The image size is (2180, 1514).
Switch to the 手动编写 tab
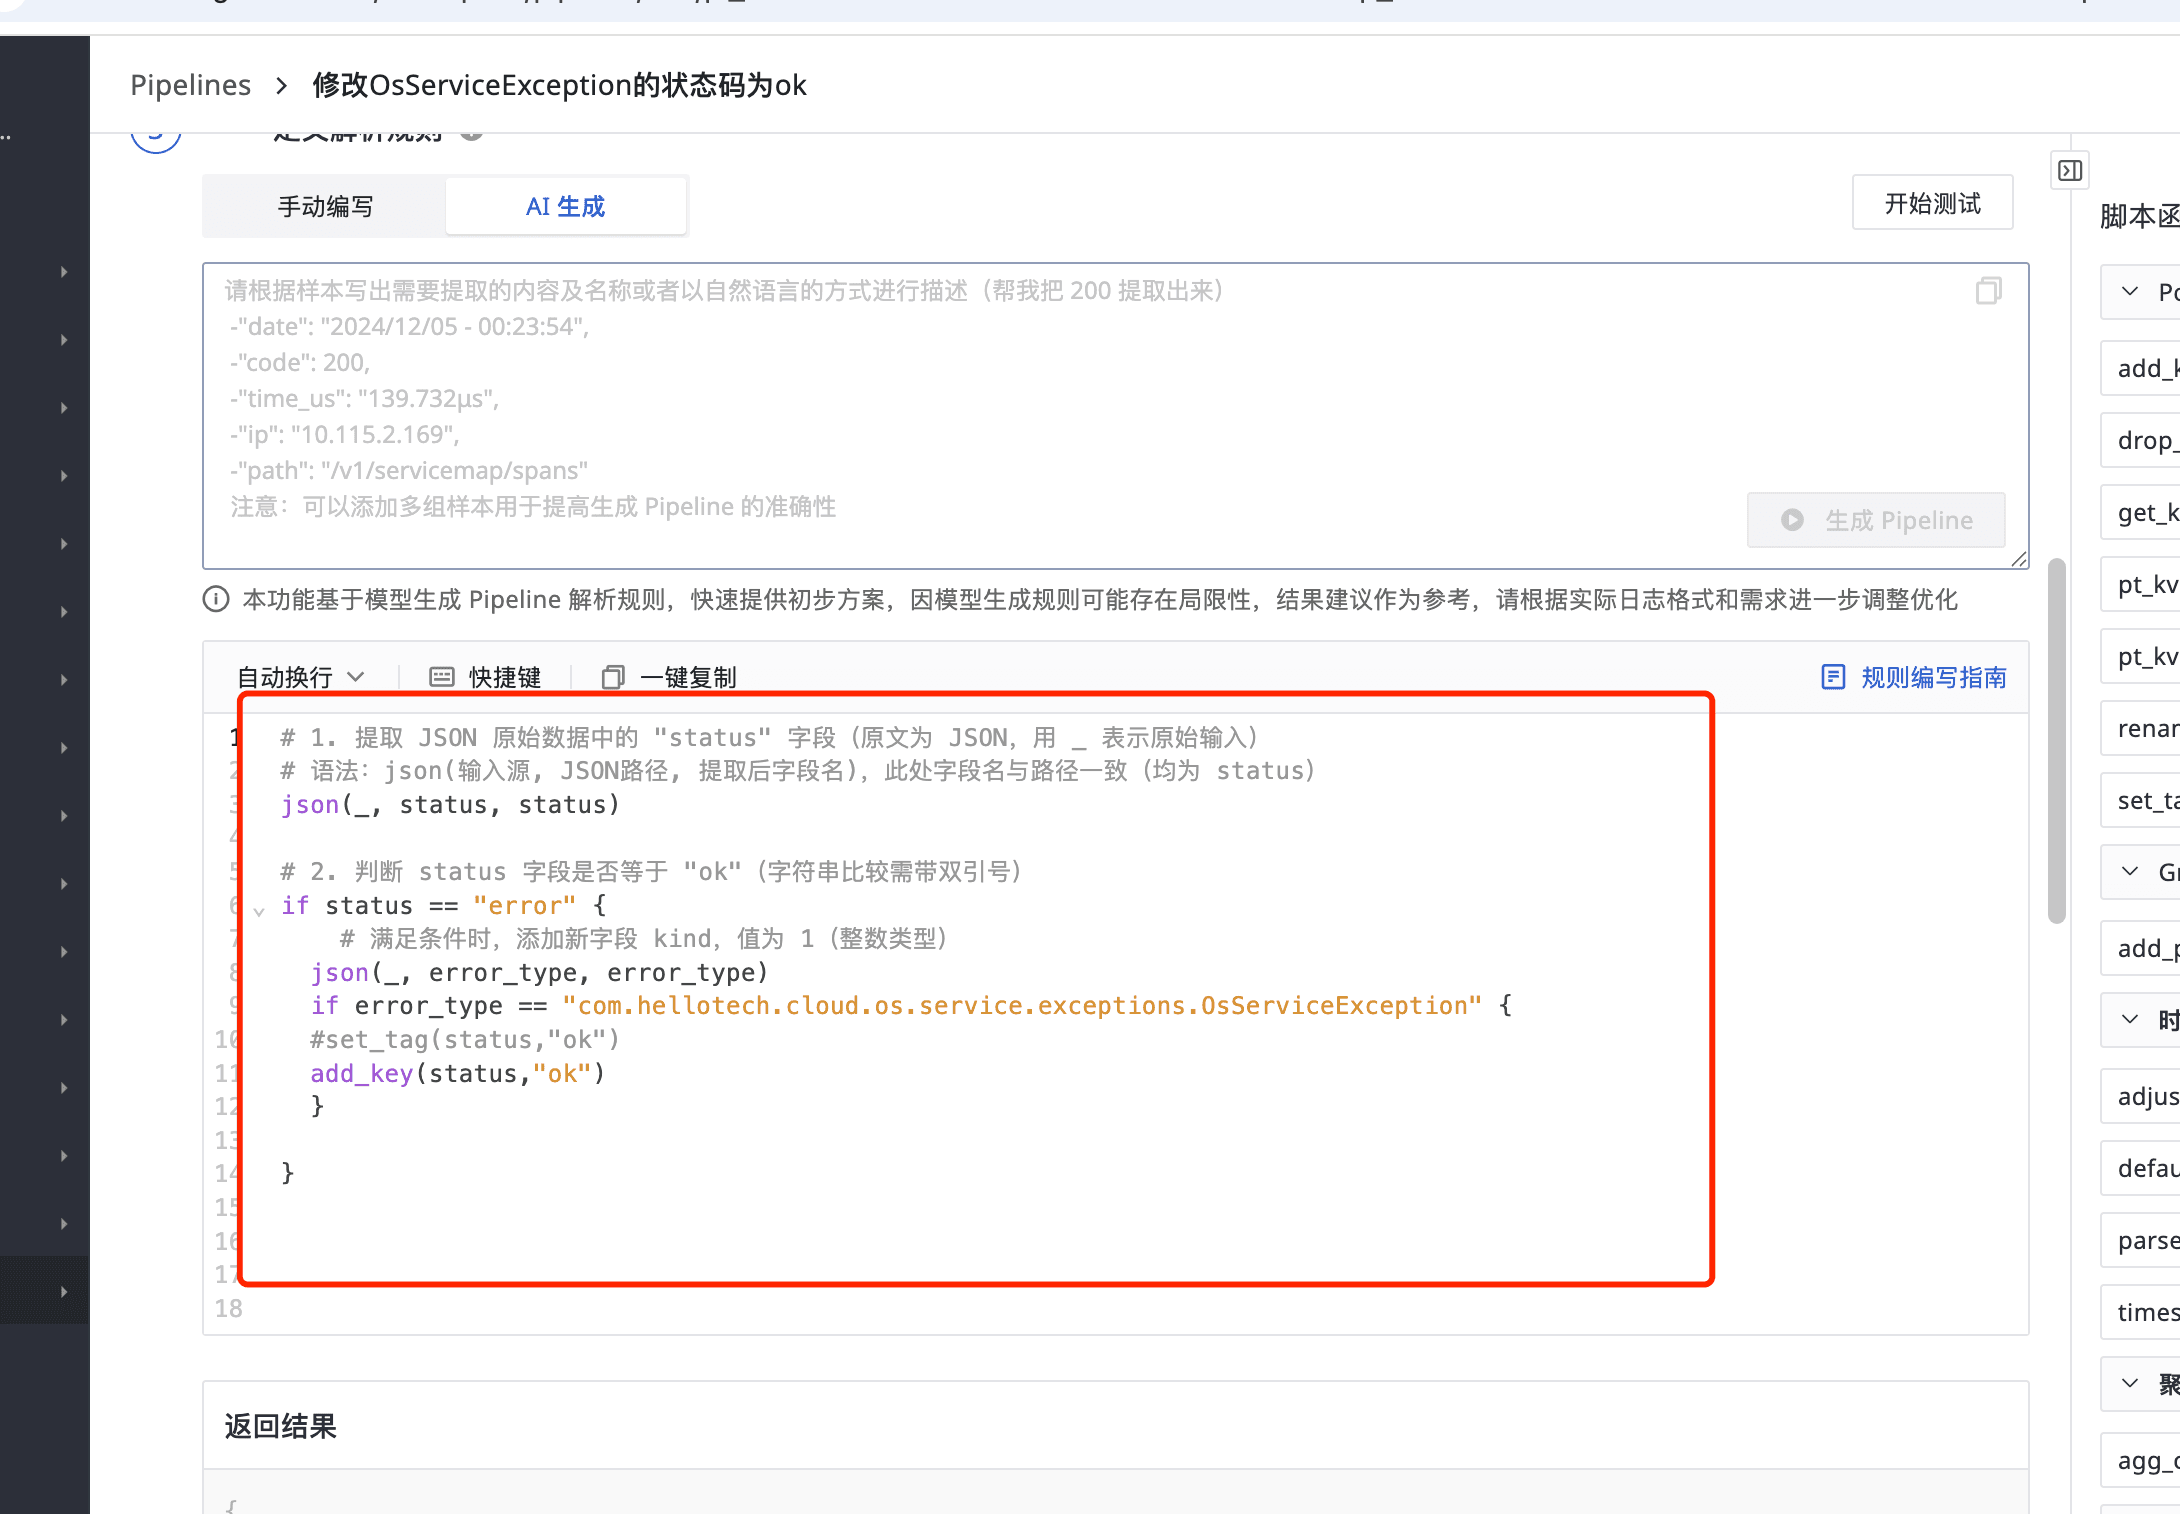325,206
